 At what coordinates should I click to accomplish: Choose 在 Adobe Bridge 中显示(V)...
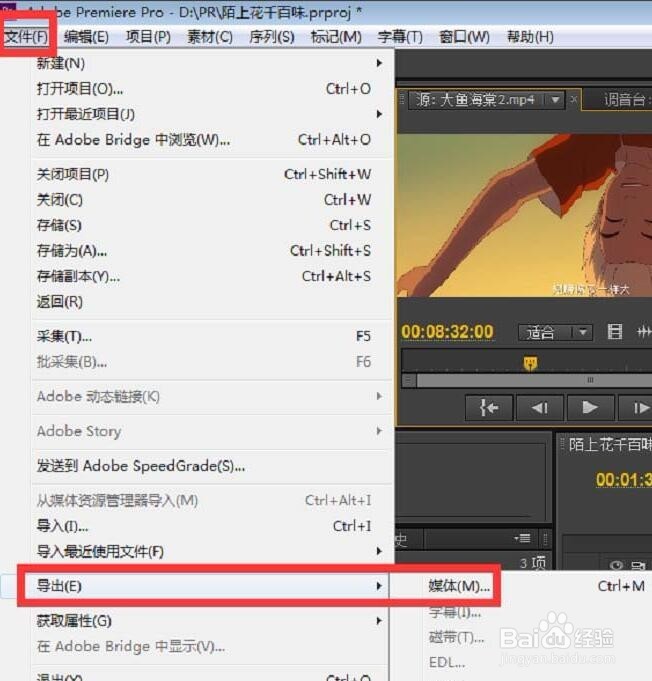click(x=212, y=647)
